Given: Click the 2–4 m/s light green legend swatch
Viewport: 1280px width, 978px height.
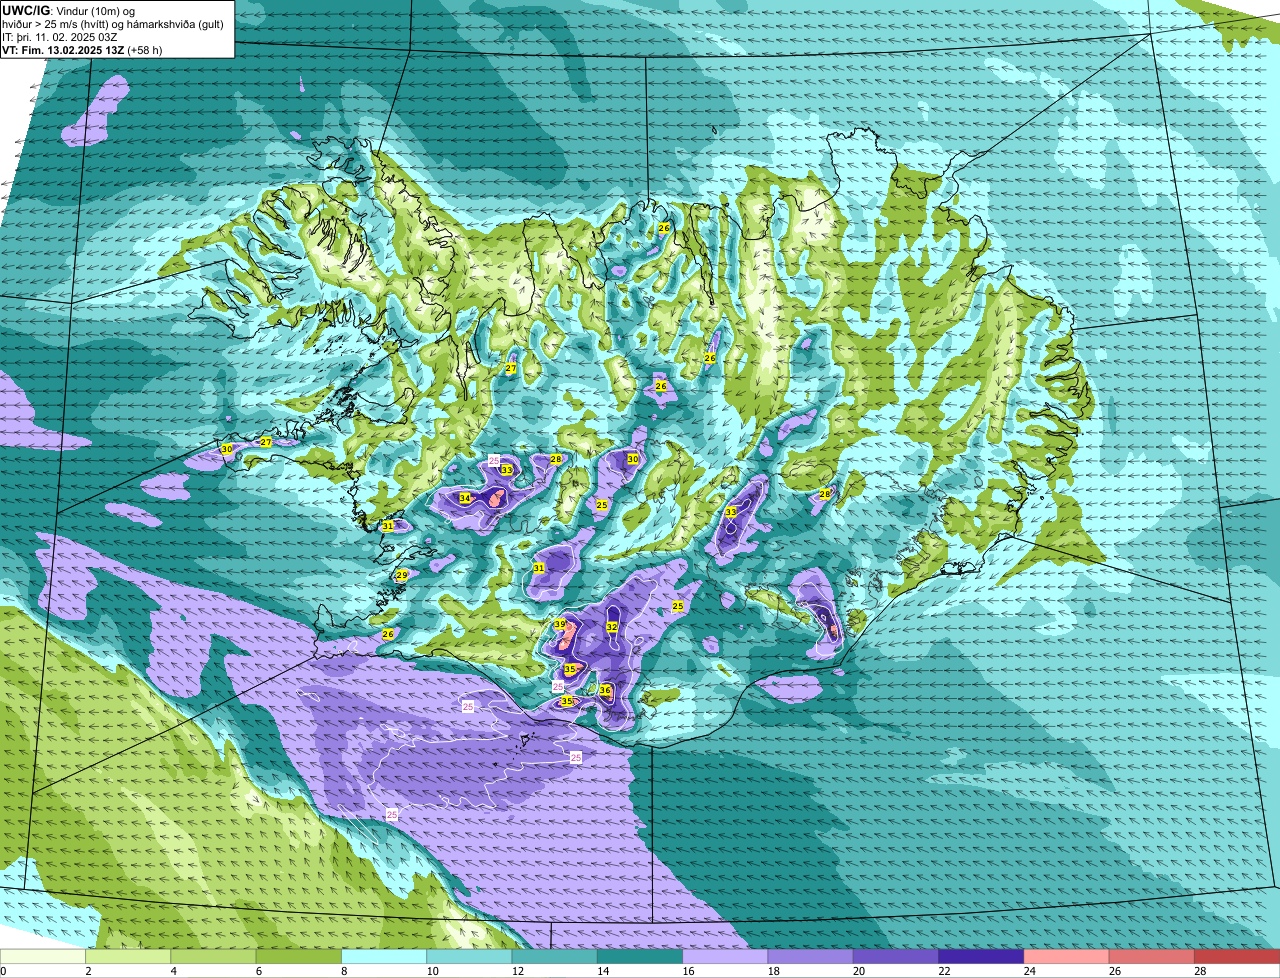Looking at the screenshot, I should point(130,956).
